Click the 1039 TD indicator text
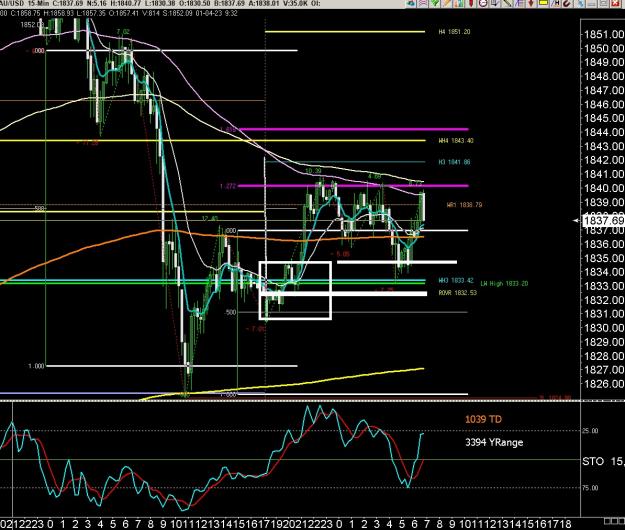This screenshot has height=530, width=625. point(483,419)
